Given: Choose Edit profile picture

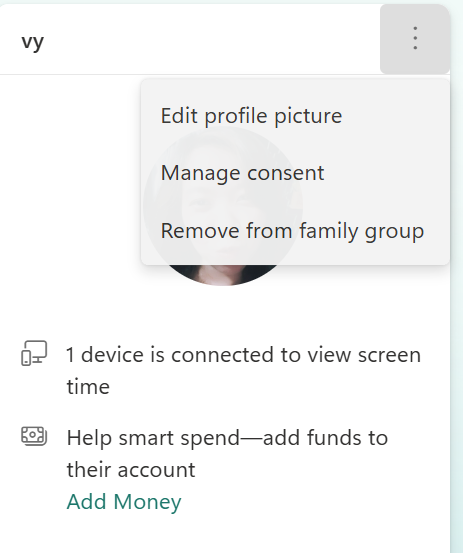Looking at the screenshot, I should pyautogui.click(x=295, y=116).
